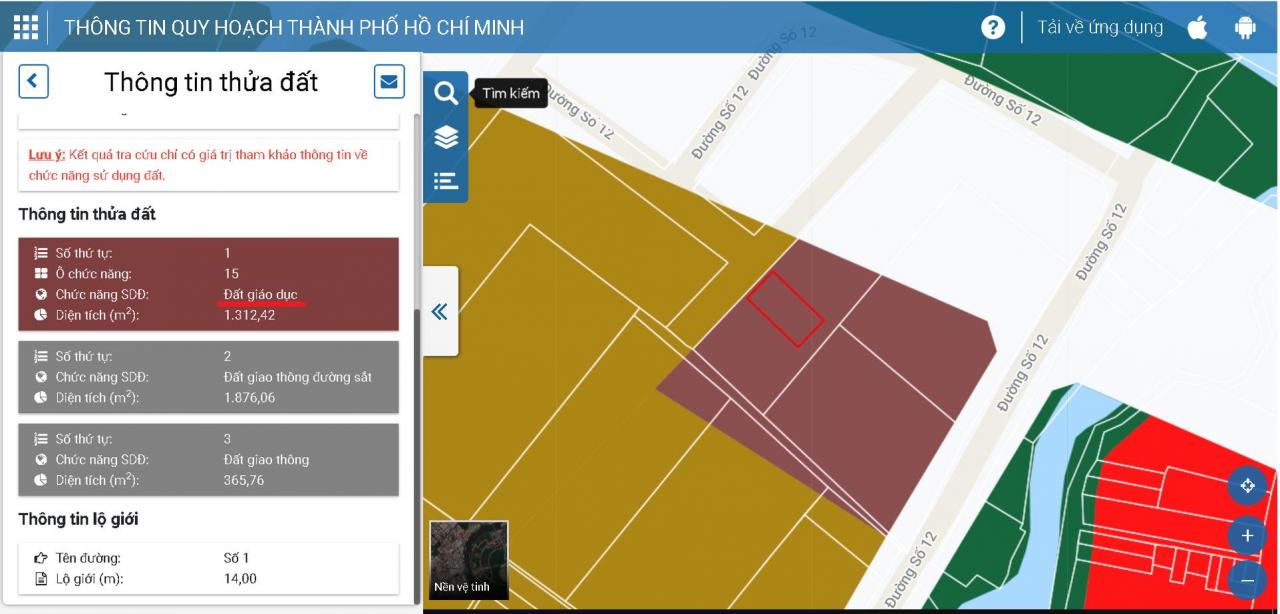Viewport: 1280px width, 614px height.
Task: Click the side panel vertical scrollbar
Action: [417, 400]
